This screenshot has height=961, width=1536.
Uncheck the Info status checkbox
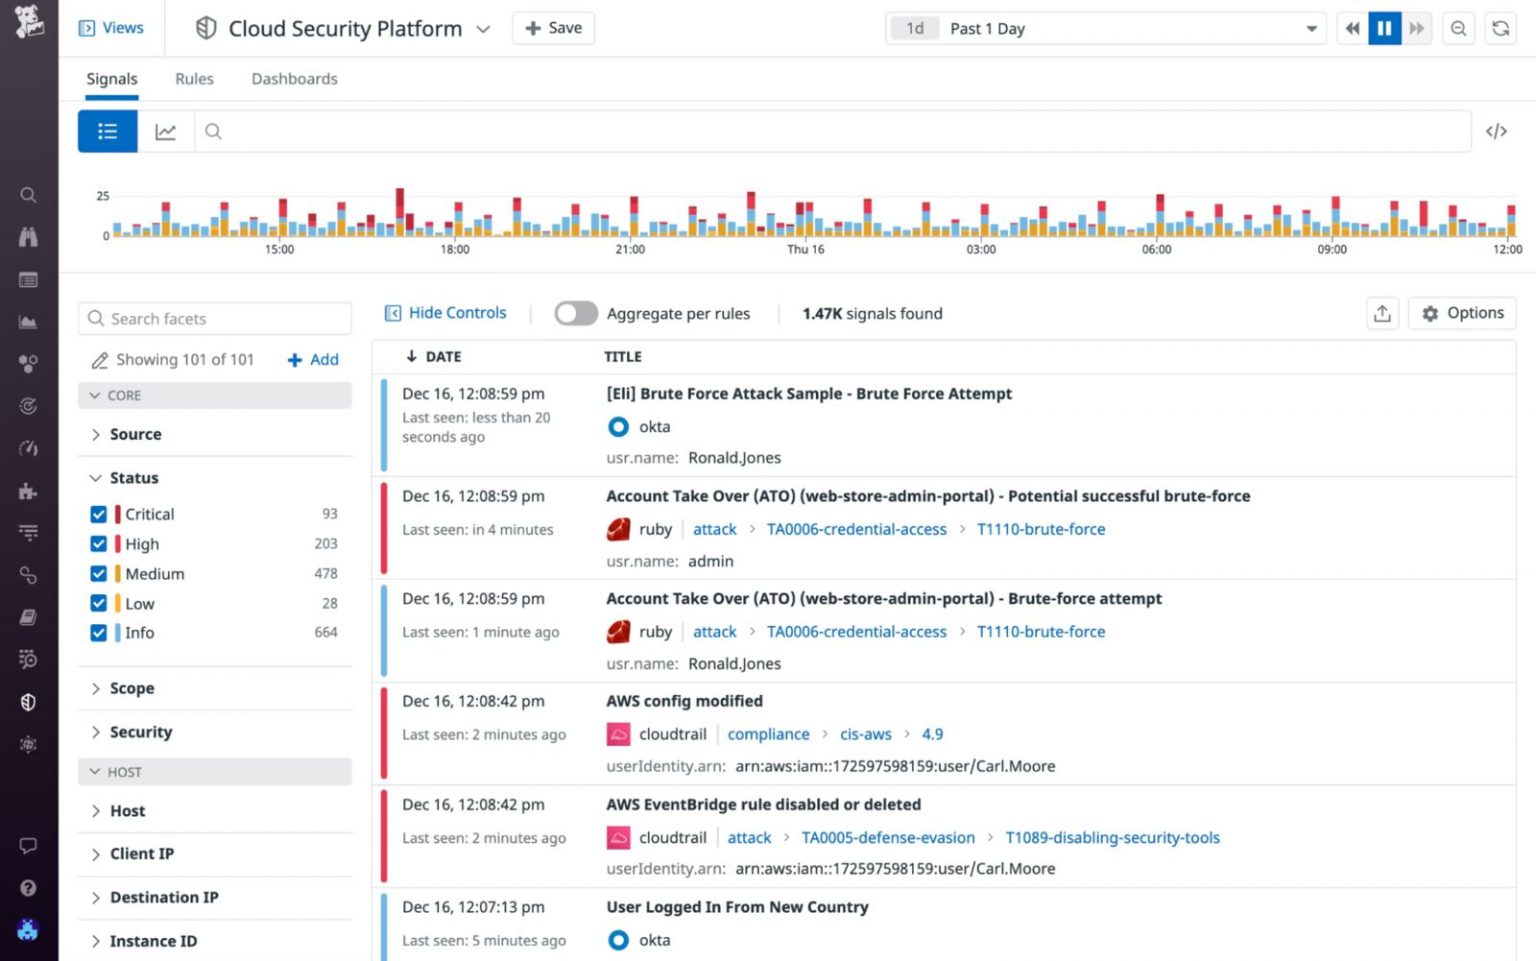click(x=98, y=632)
